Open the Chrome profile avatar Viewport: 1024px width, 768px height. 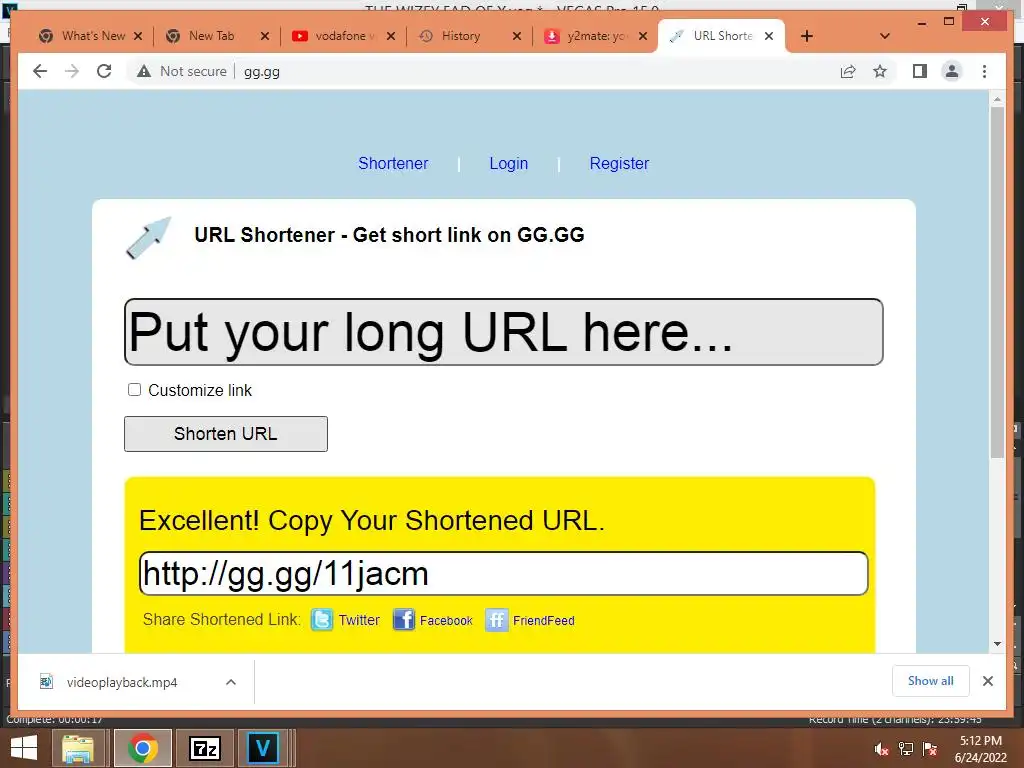(952, 71)
